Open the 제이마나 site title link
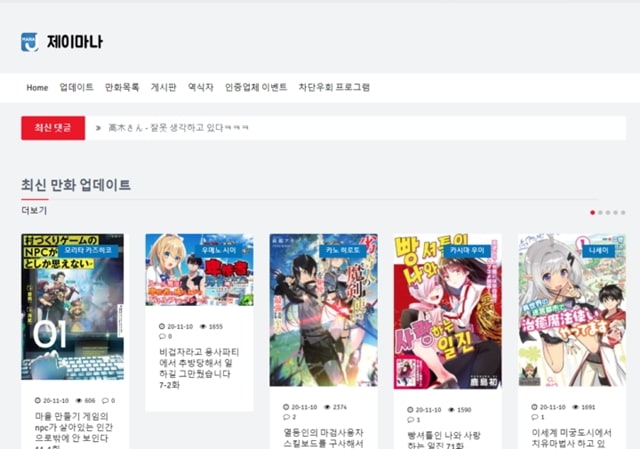This screenshot has height=449, width=640. pos(75,42)
